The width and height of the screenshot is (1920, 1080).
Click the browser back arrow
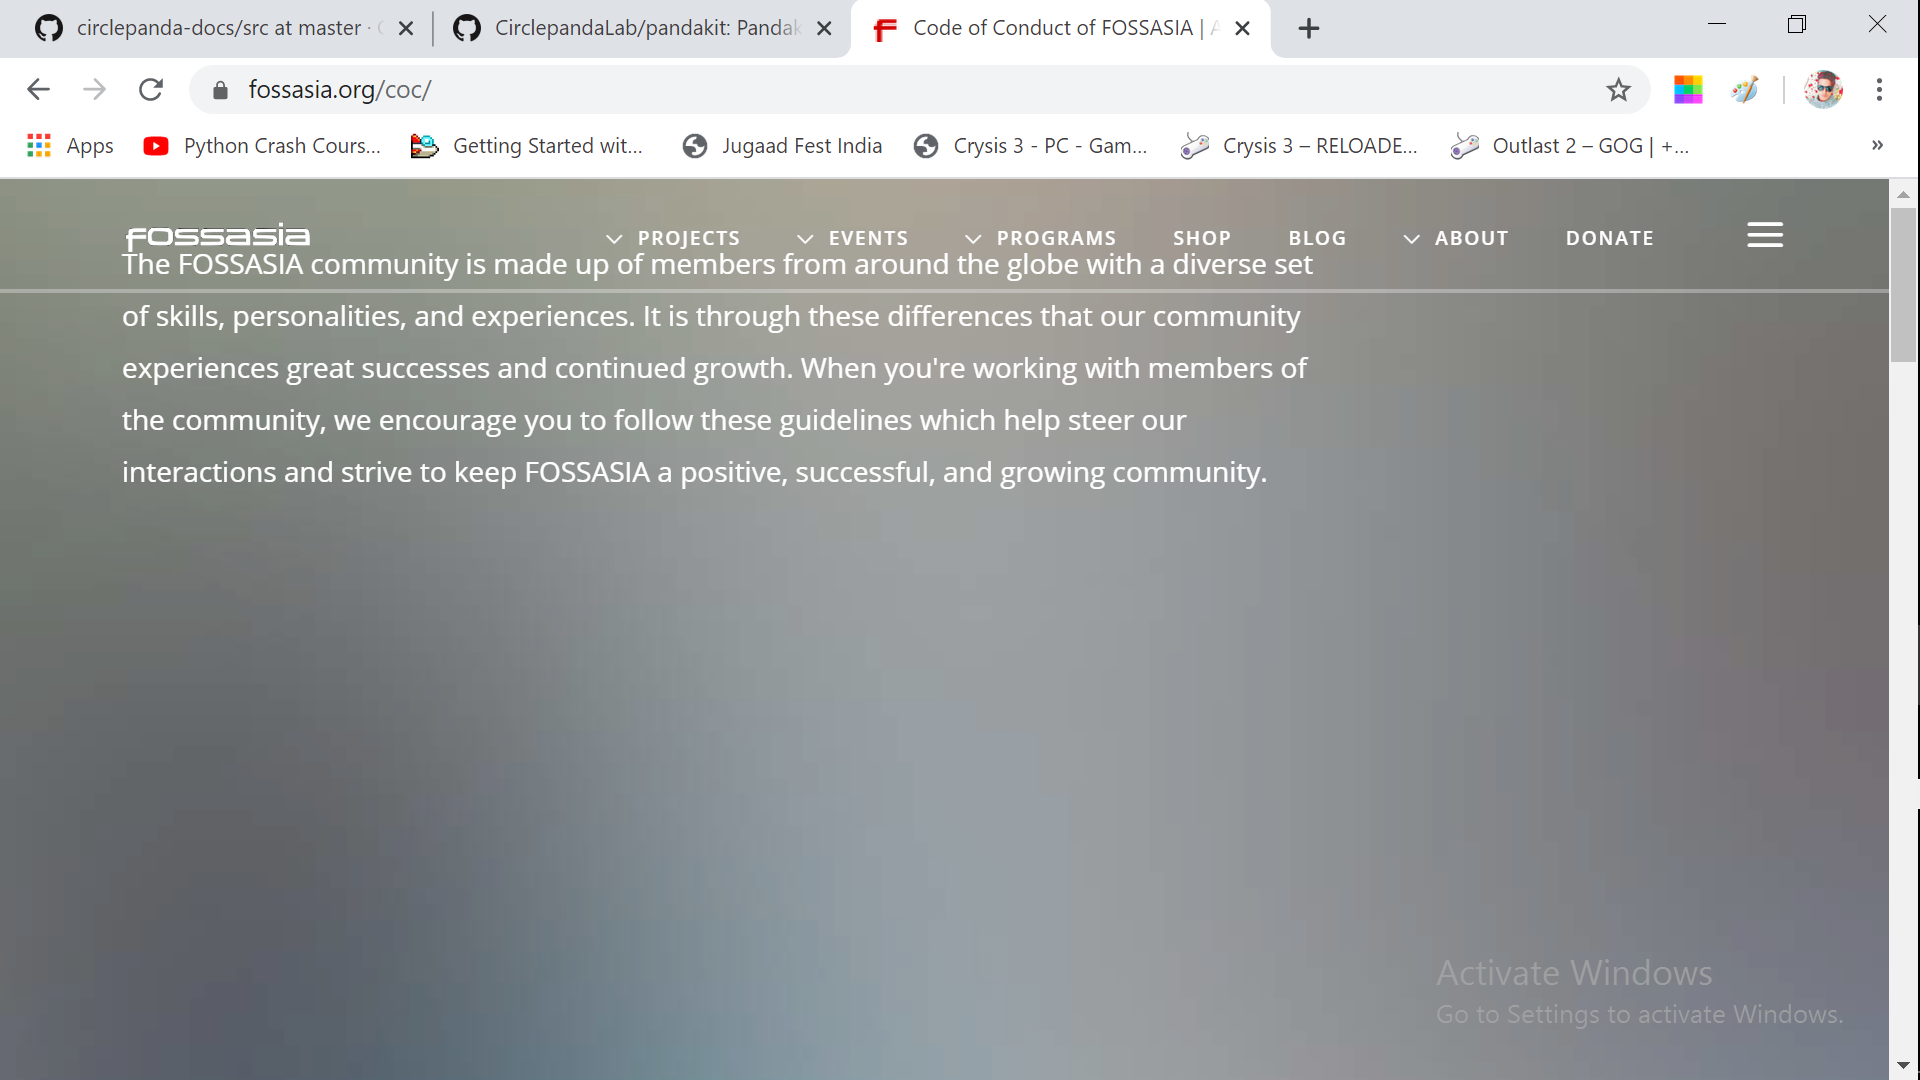pos(38,90)
